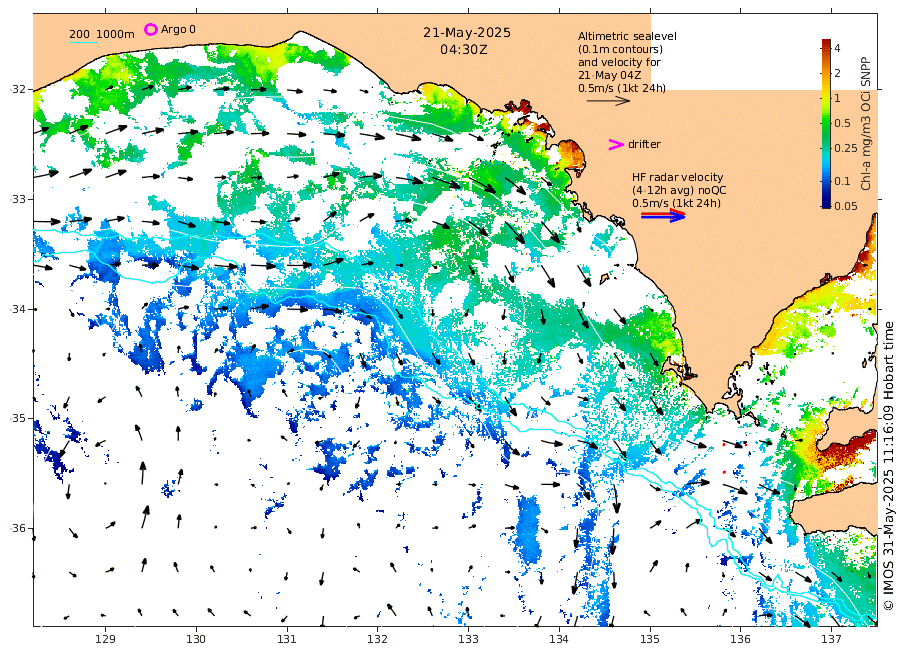Click the red and blue HF radar velocity arrow
The image size is (900, 660).
(x=663, y=215)
